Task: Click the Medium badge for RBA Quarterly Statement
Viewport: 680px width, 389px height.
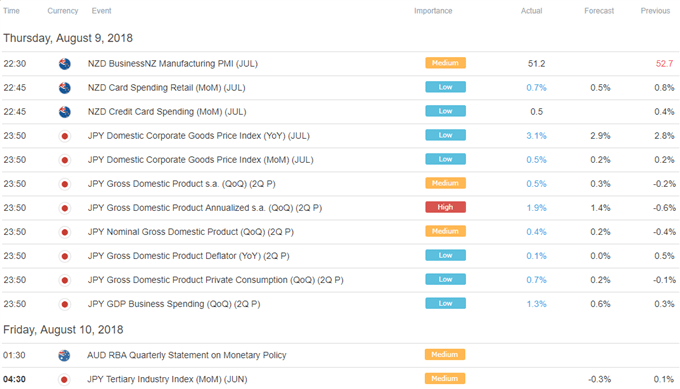Action: [445, 355]
